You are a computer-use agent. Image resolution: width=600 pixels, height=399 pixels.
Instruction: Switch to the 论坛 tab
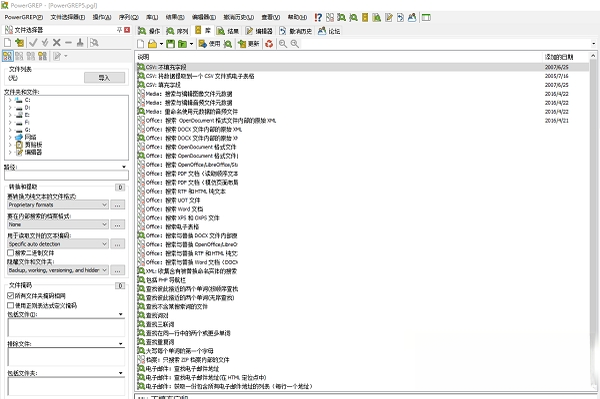[x=329, y=31]
